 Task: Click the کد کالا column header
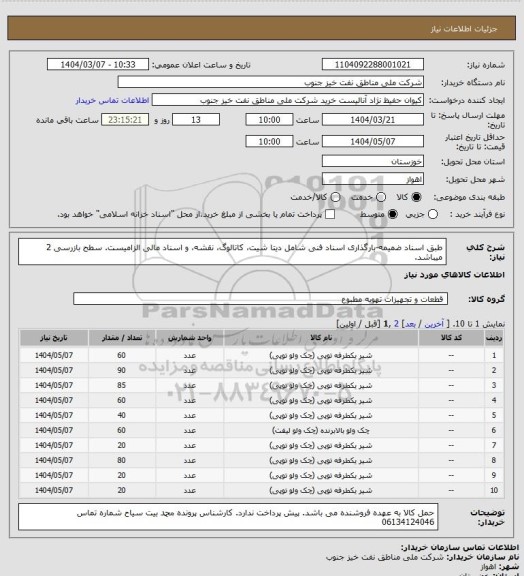[x=451, y=338]
